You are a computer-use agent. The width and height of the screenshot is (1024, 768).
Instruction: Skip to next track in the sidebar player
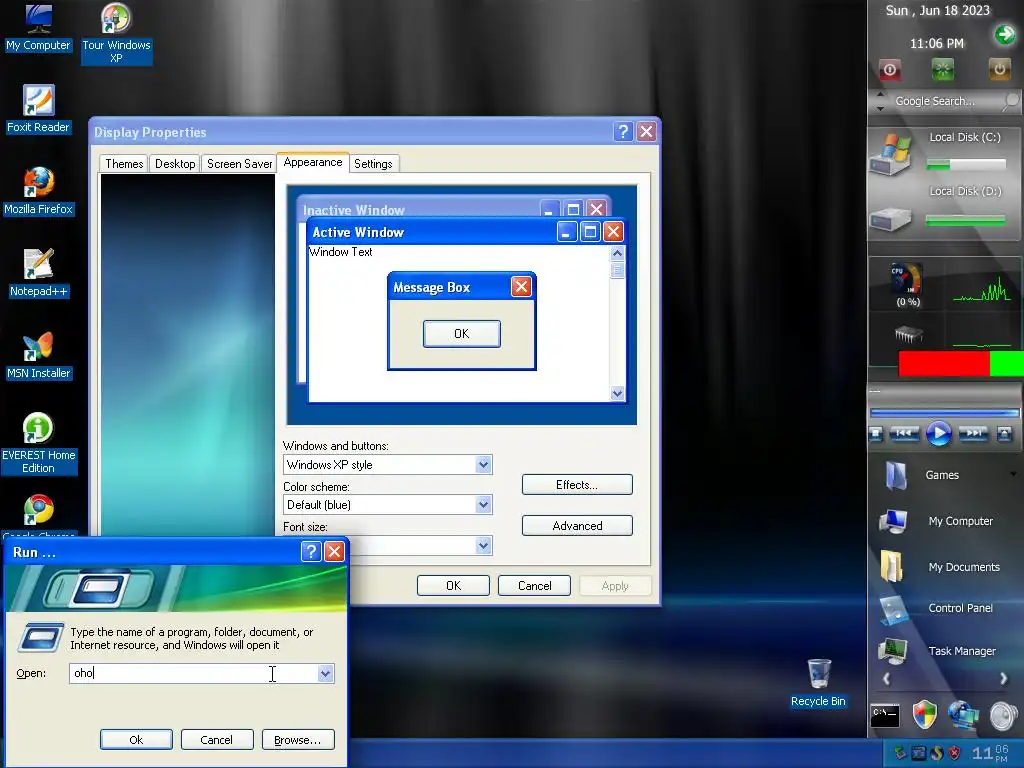pyautogui.click(x=973, y=433)
